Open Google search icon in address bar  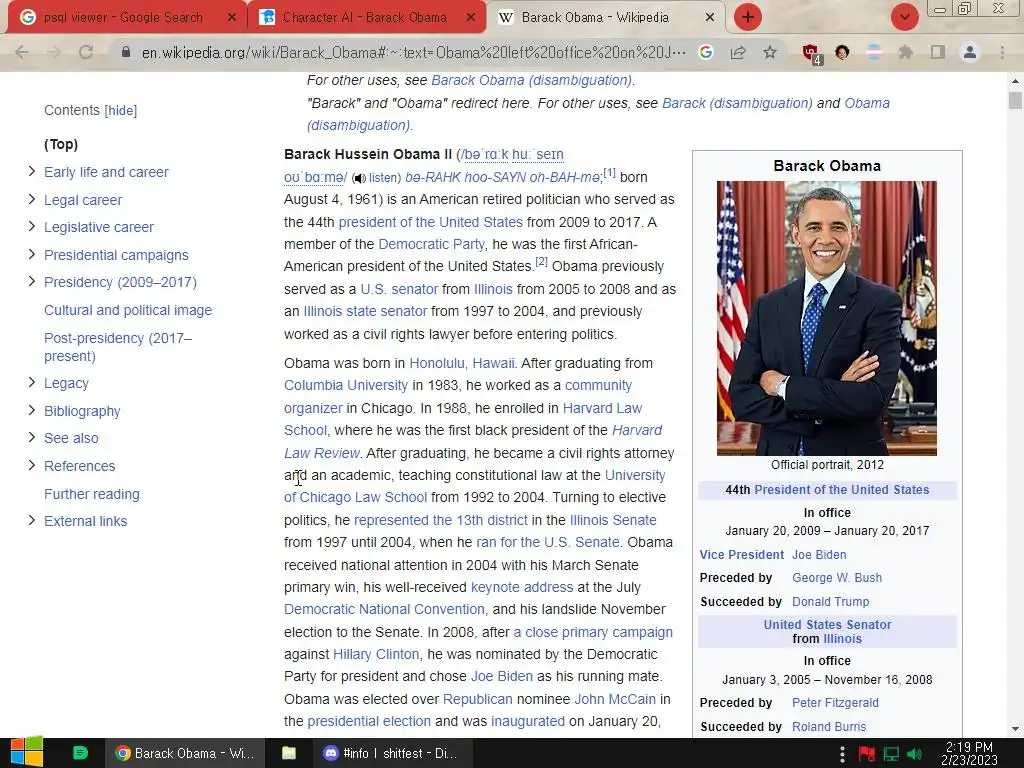[x=706, y=52]
